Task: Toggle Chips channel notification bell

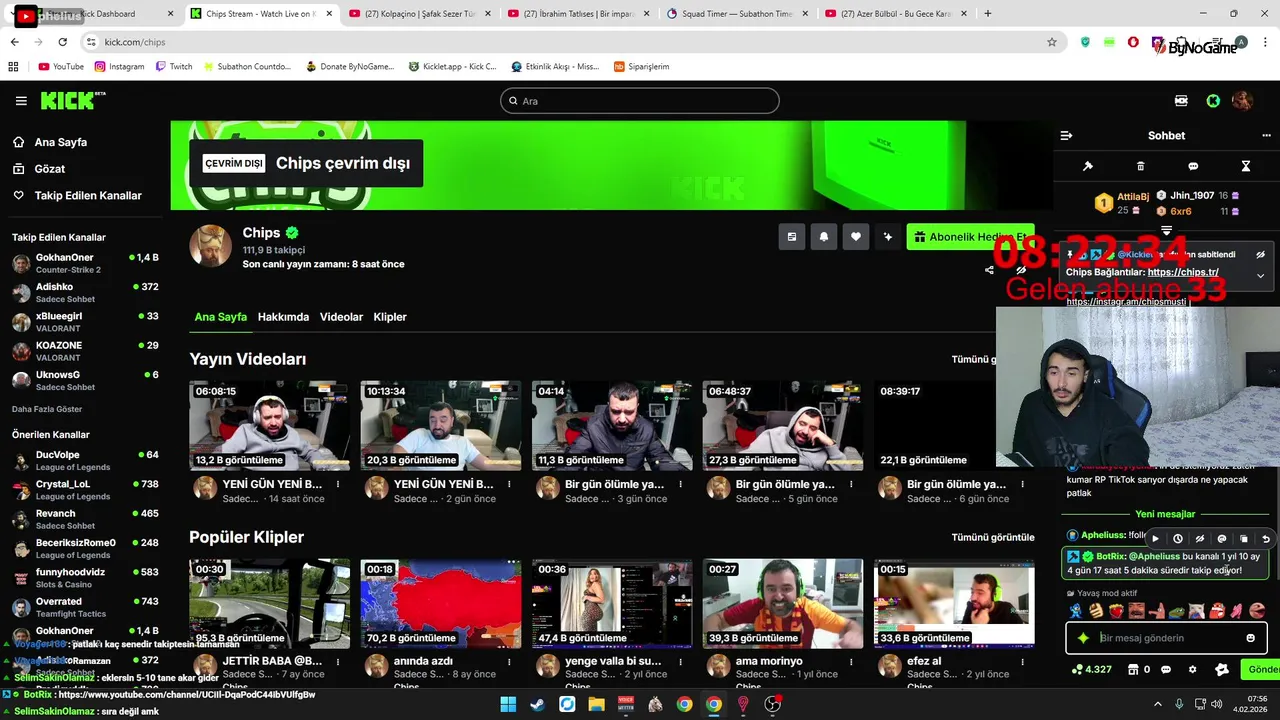Action: (824, 237)
